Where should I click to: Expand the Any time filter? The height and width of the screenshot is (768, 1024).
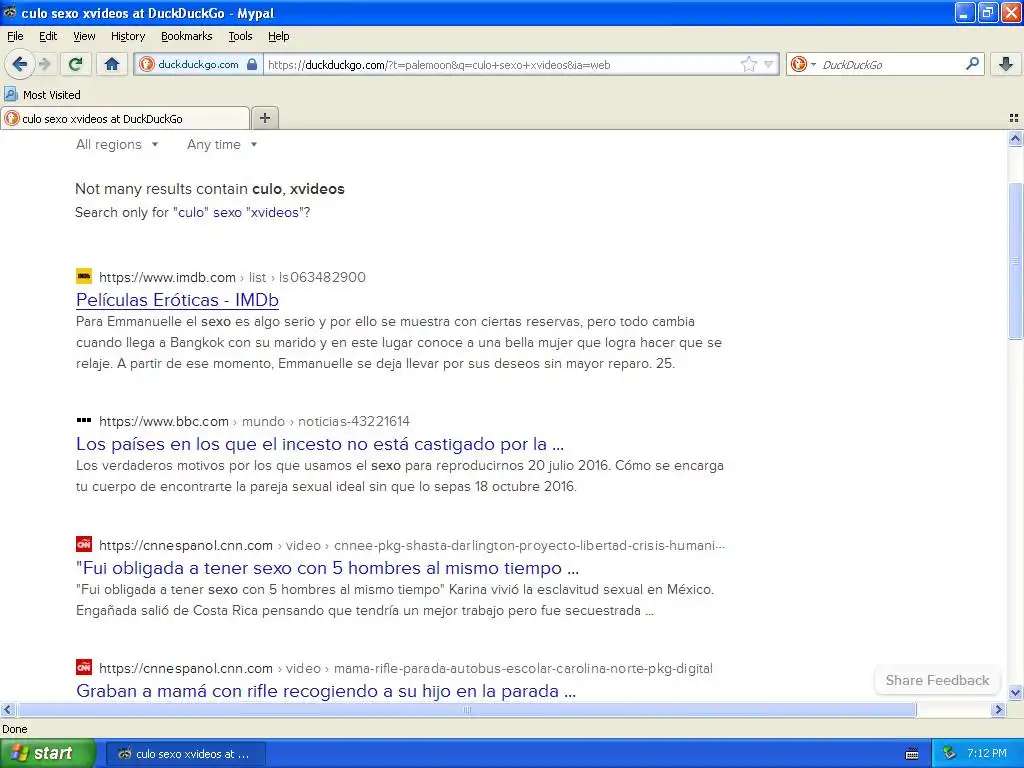point(222,144)
